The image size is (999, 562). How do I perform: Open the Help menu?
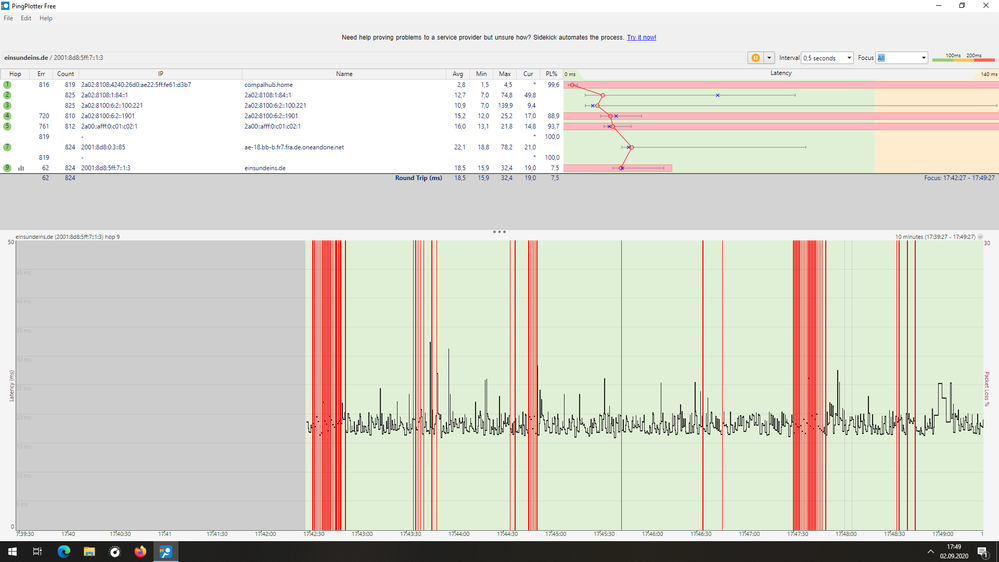point(46,18)
